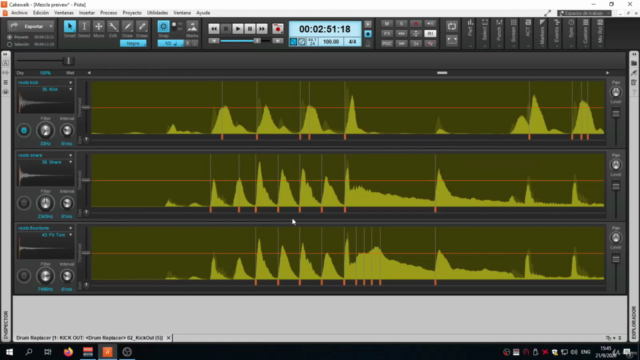Image resolution: width=640 pixels, height=360 pixels.
Task: Turn the roots kick Filter knob
Action: point(45,131)
